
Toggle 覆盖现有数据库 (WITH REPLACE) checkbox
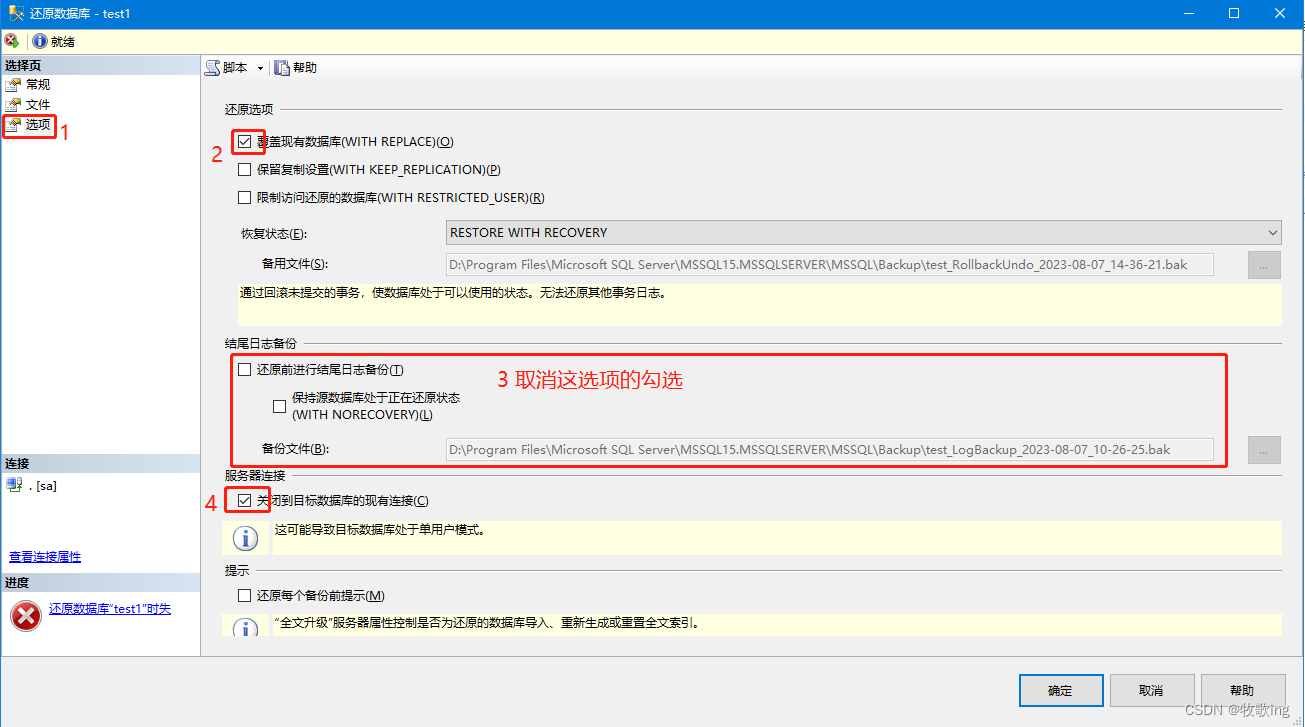tap(245, 142)
